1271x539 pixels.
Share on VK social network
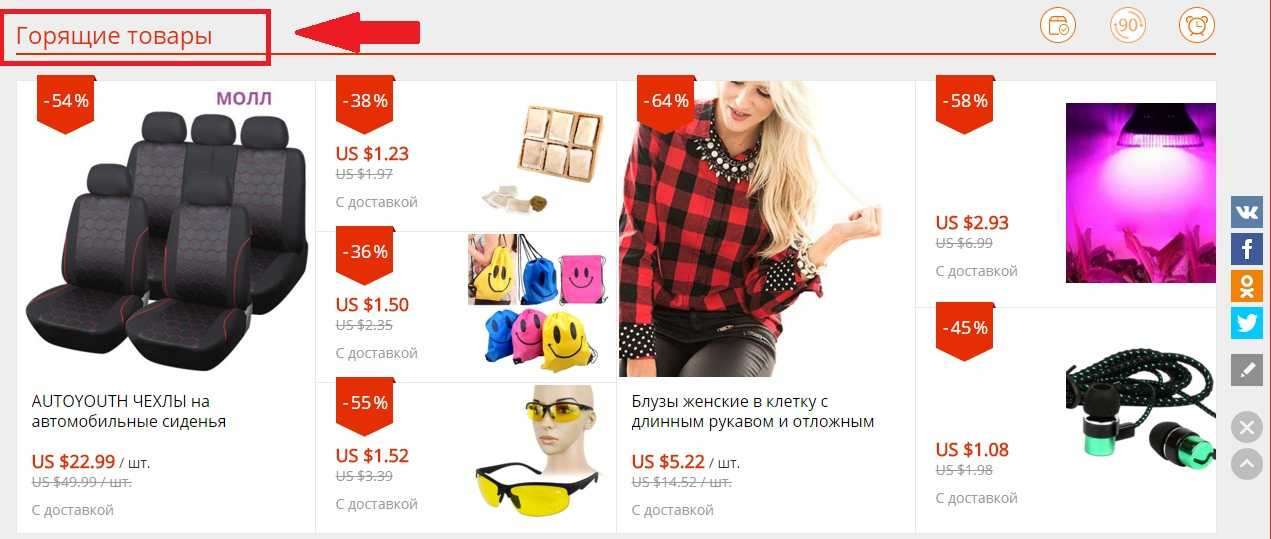[x=1246, y=211]
